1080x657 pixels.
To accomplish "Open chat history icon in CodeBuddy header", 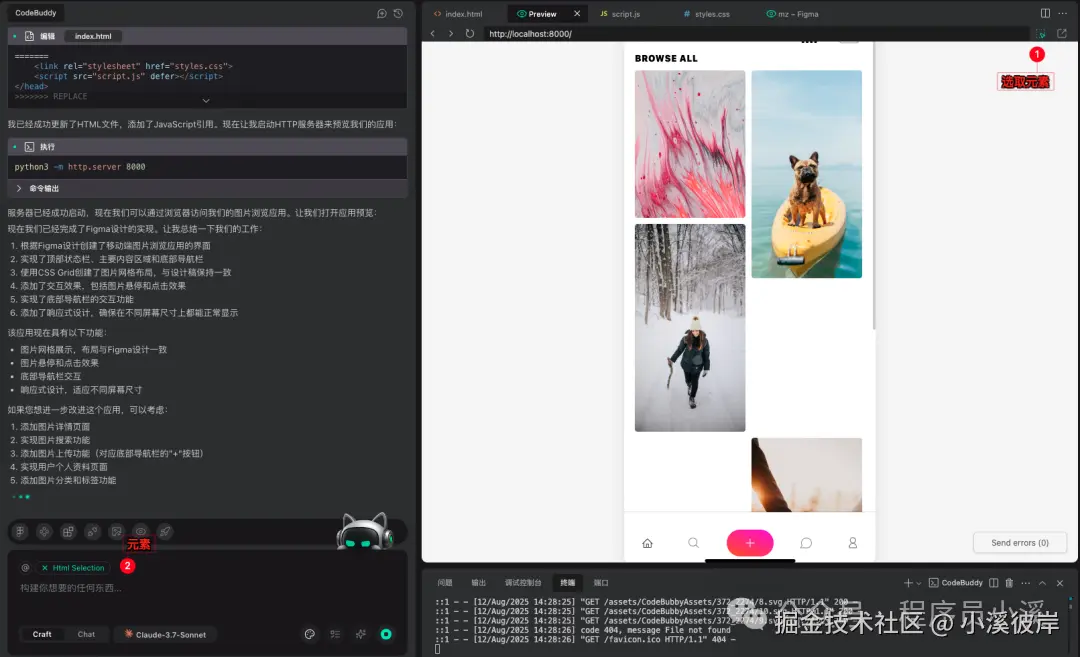I will pyautogui.click(x=398, y=13).
